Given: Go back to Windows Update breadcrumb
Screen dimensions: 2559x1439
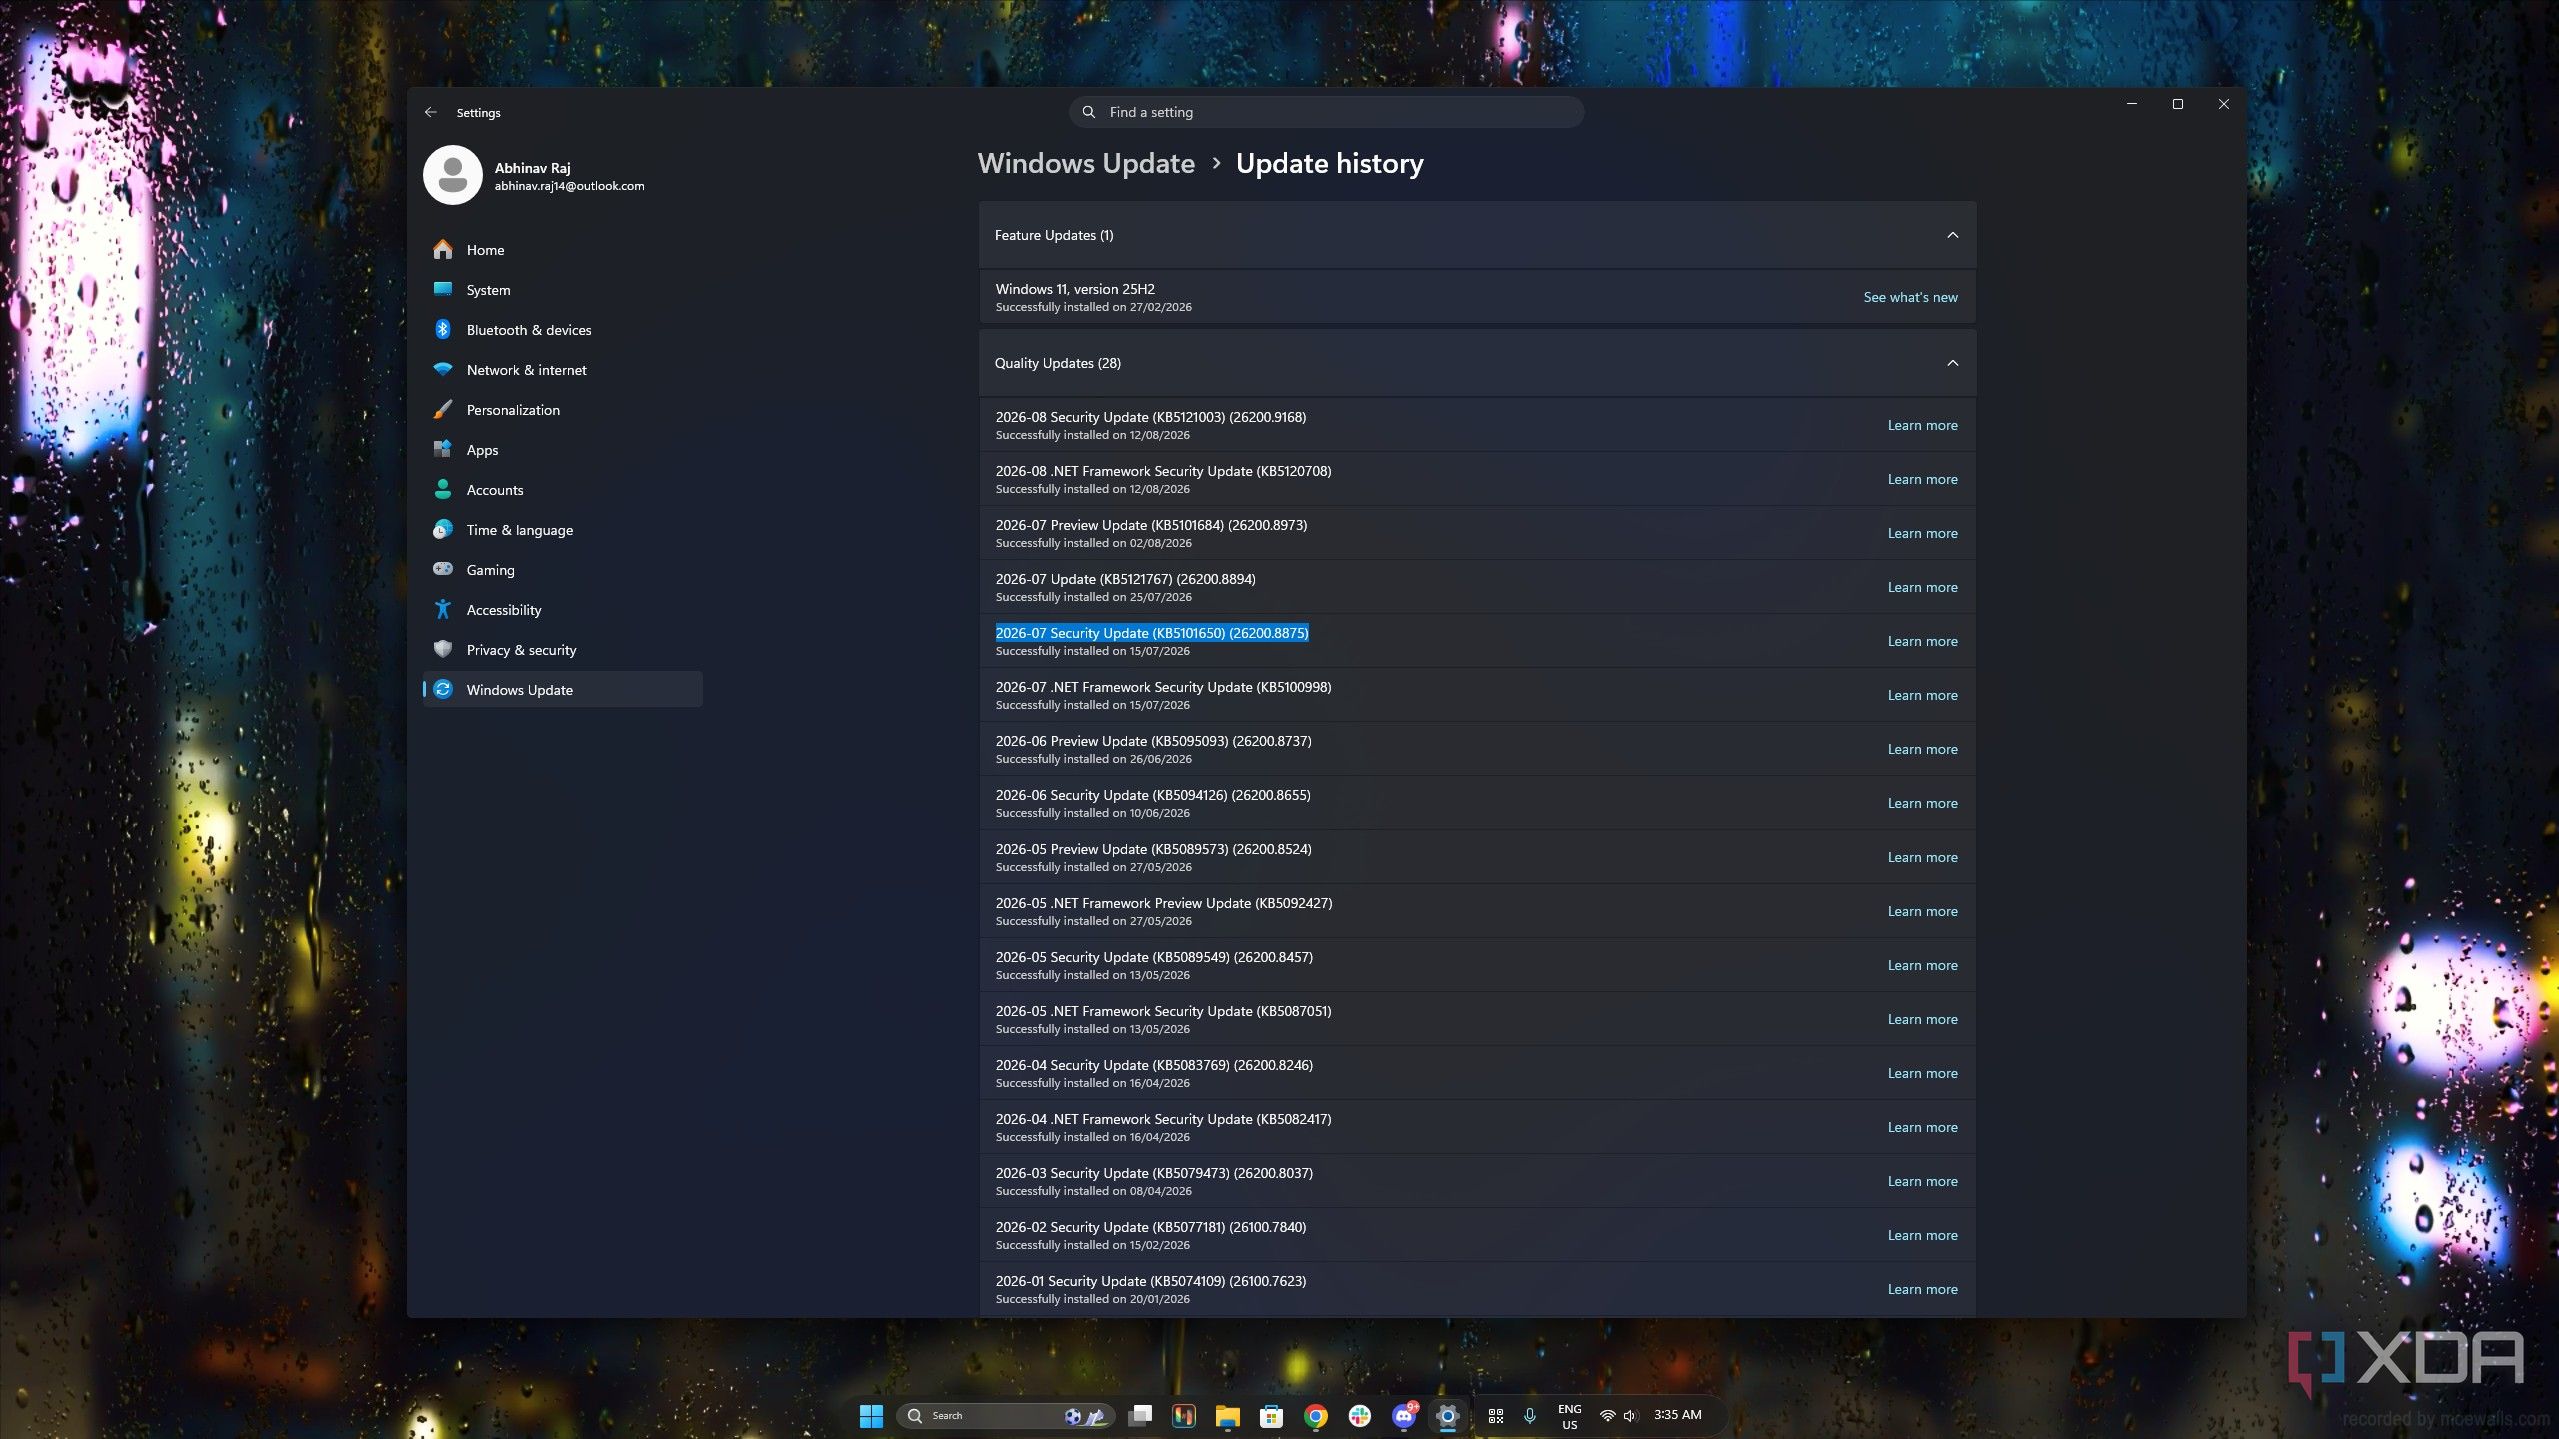Looking at the screenshot, I should click(1086, 163).
